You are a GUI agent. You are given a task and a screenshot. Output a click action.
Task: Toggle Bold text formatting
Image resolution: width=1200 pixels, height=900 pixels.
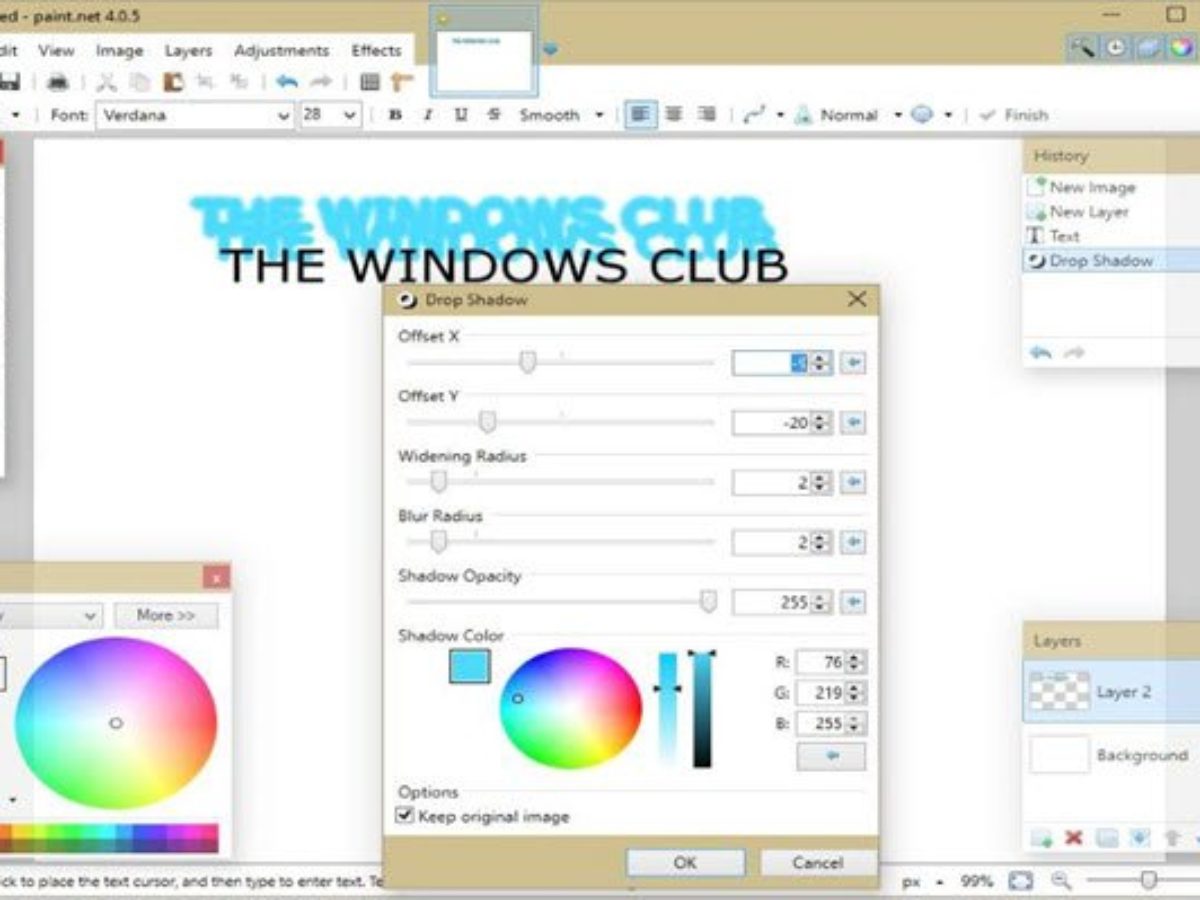[x=395, y=115]
